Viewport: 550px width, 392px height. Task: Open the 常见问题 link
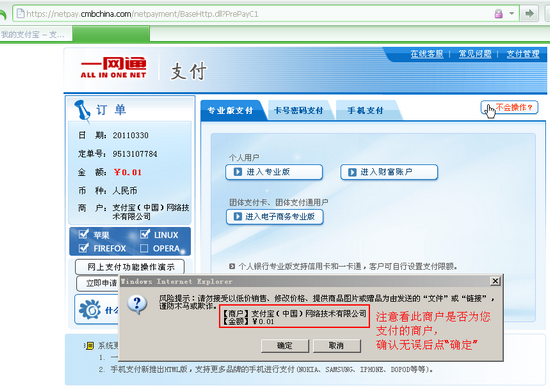[x=475, y=54]
